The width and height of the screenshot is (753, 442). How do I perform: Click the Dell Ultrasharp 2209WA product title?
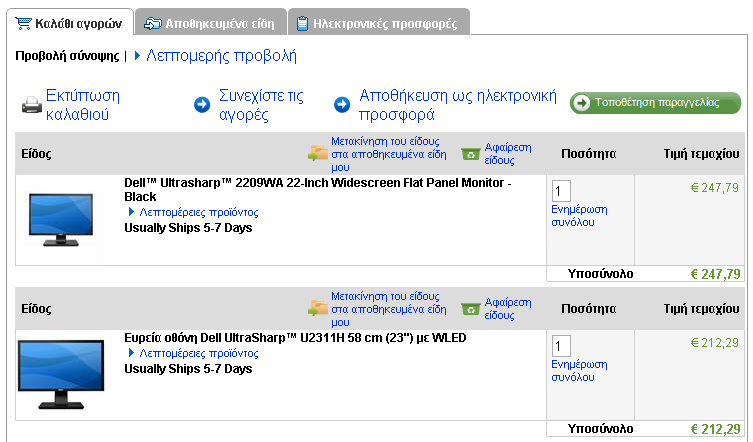tap(318, 190)
